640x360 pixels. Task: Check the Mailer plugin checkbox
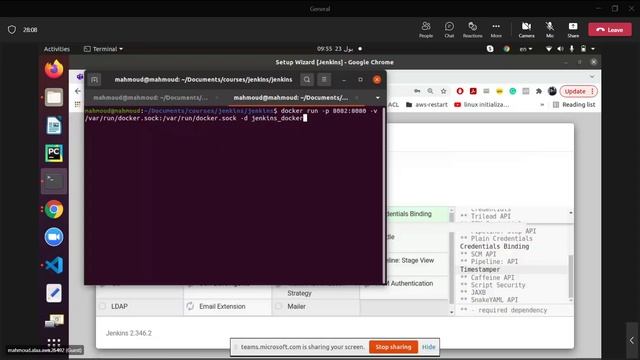click(279, 306)
